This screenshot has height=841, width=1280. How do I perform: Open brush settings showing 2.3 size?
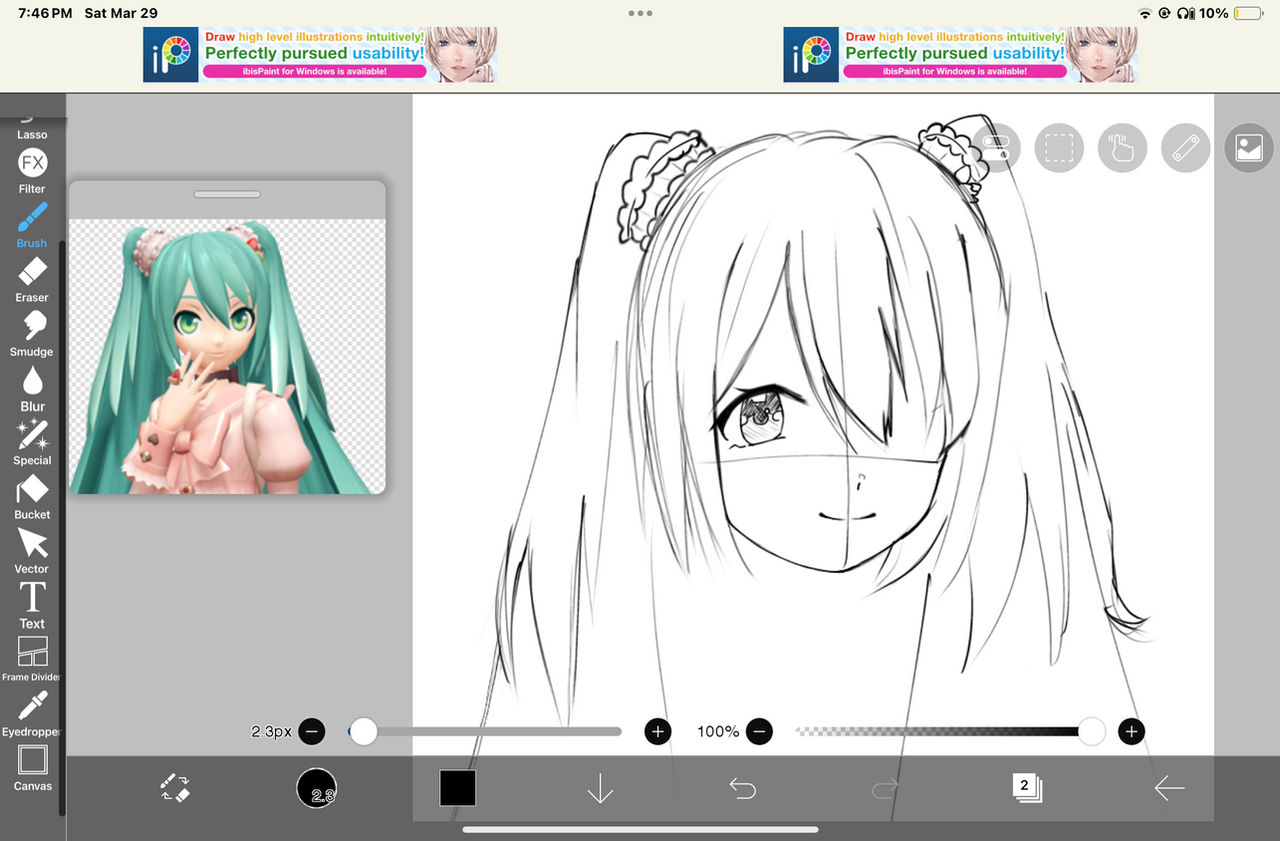[316, 788]
